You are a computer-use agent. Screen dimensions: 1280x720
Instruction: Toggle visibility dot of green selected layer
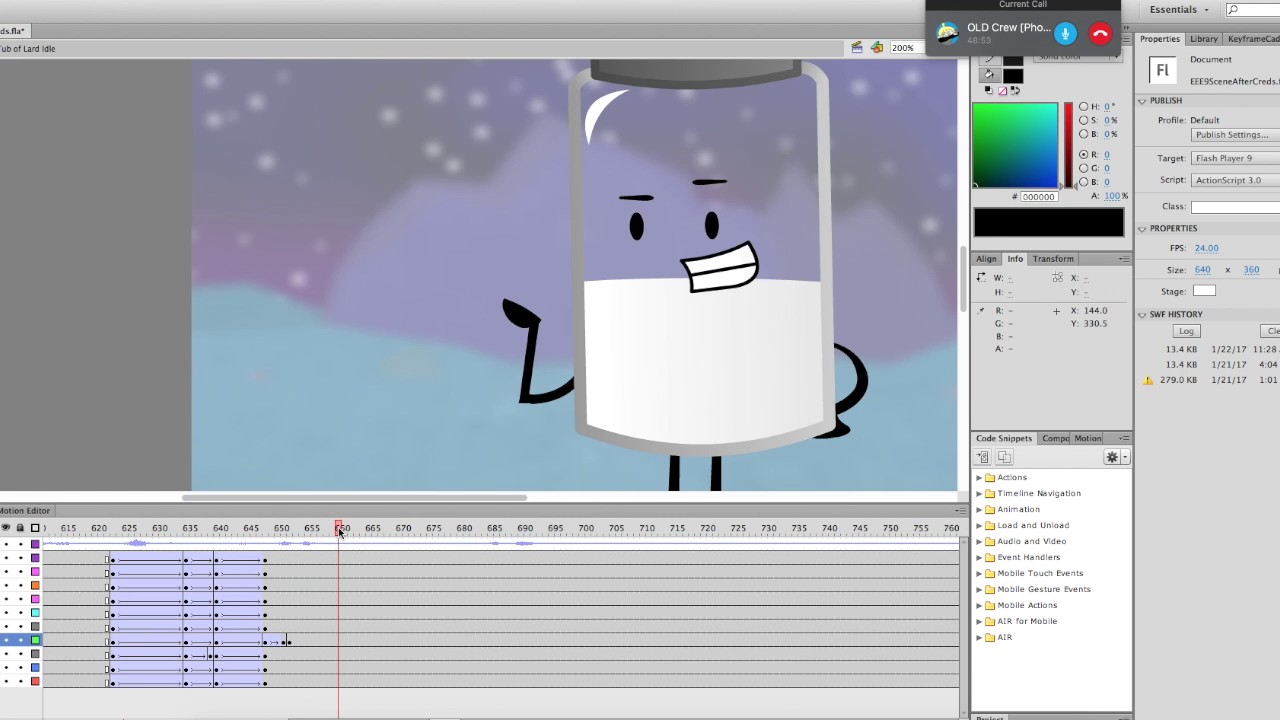pyautogui.click(x=6, y=640)
